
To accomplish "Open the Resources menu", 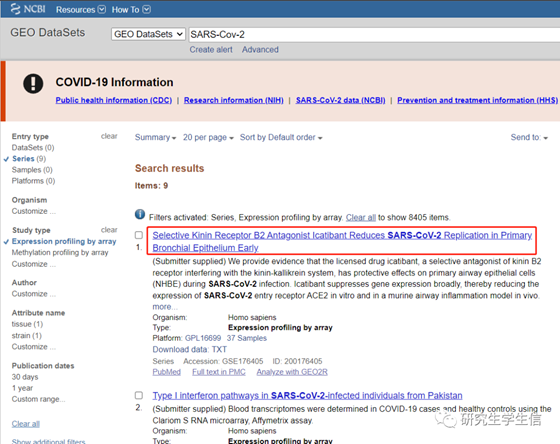I will (x=81, y=10).
